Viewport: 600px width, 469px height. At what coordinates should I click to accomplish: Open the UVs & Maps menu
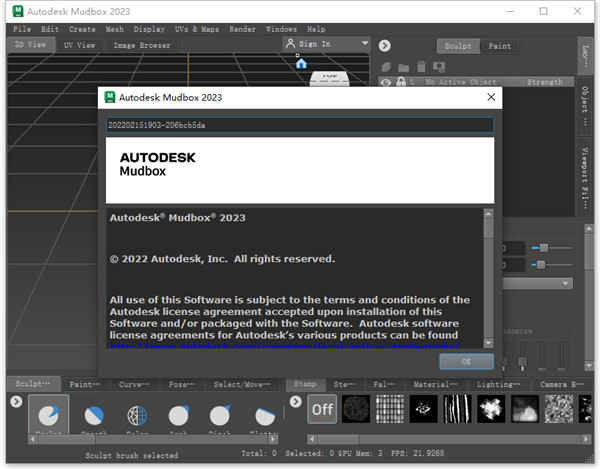coord(197,29)
